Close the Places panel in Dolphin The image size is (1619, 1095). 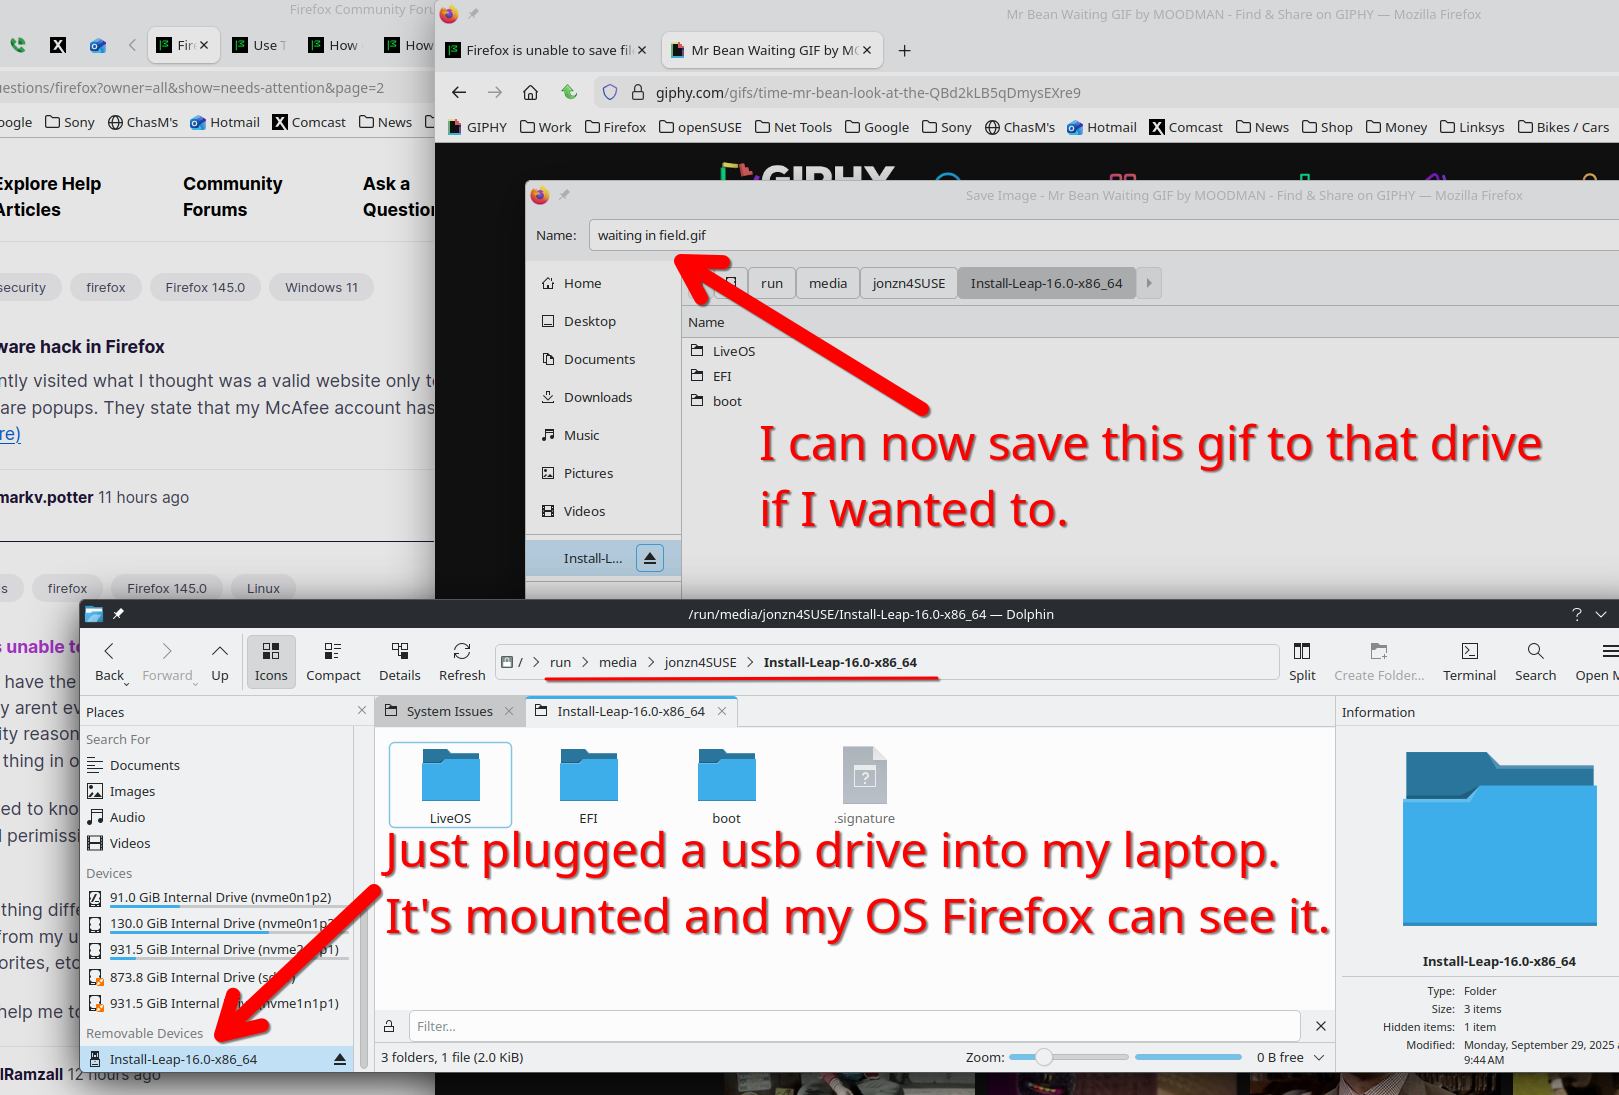(362, 710)
